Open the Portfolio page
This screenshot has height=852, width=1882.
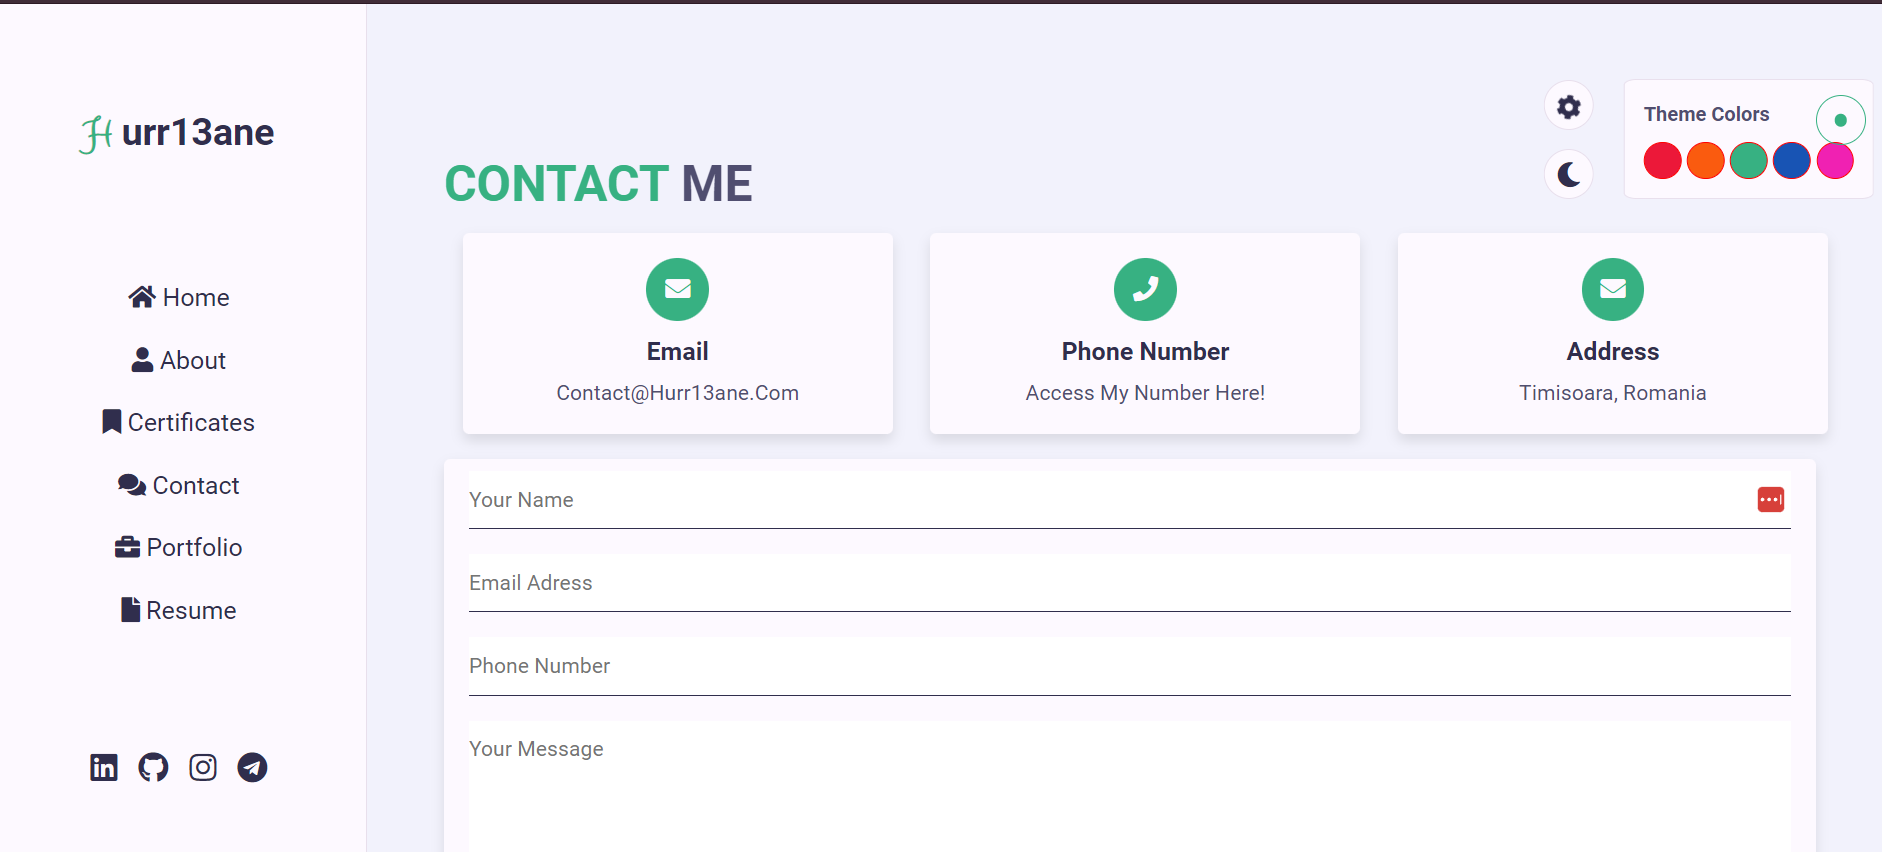click(179, 547)
